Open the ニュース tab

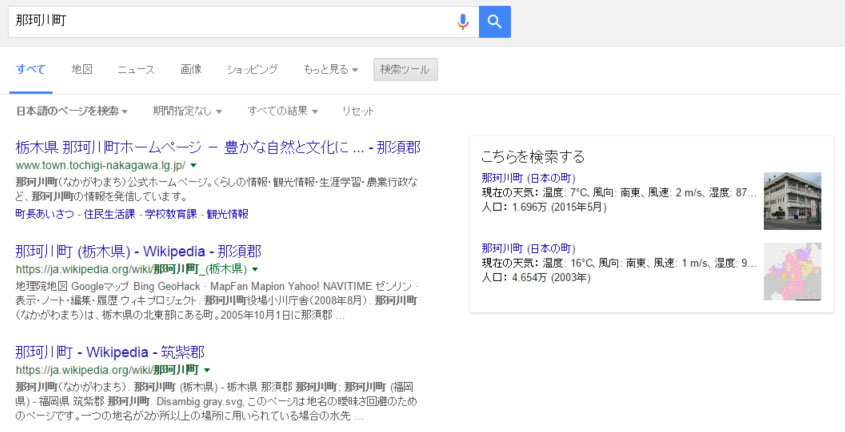coord(136,69)
